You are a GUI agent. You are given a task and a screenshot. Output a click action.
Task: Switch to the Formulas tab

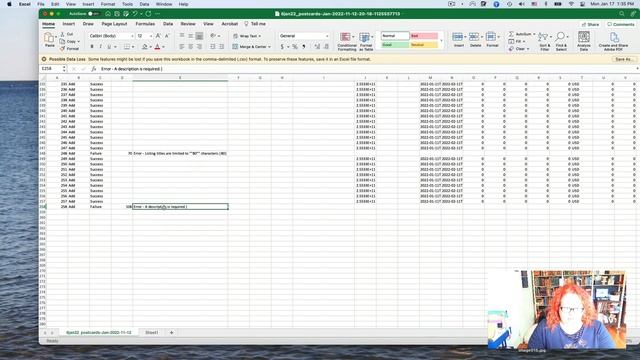point(145,24)
